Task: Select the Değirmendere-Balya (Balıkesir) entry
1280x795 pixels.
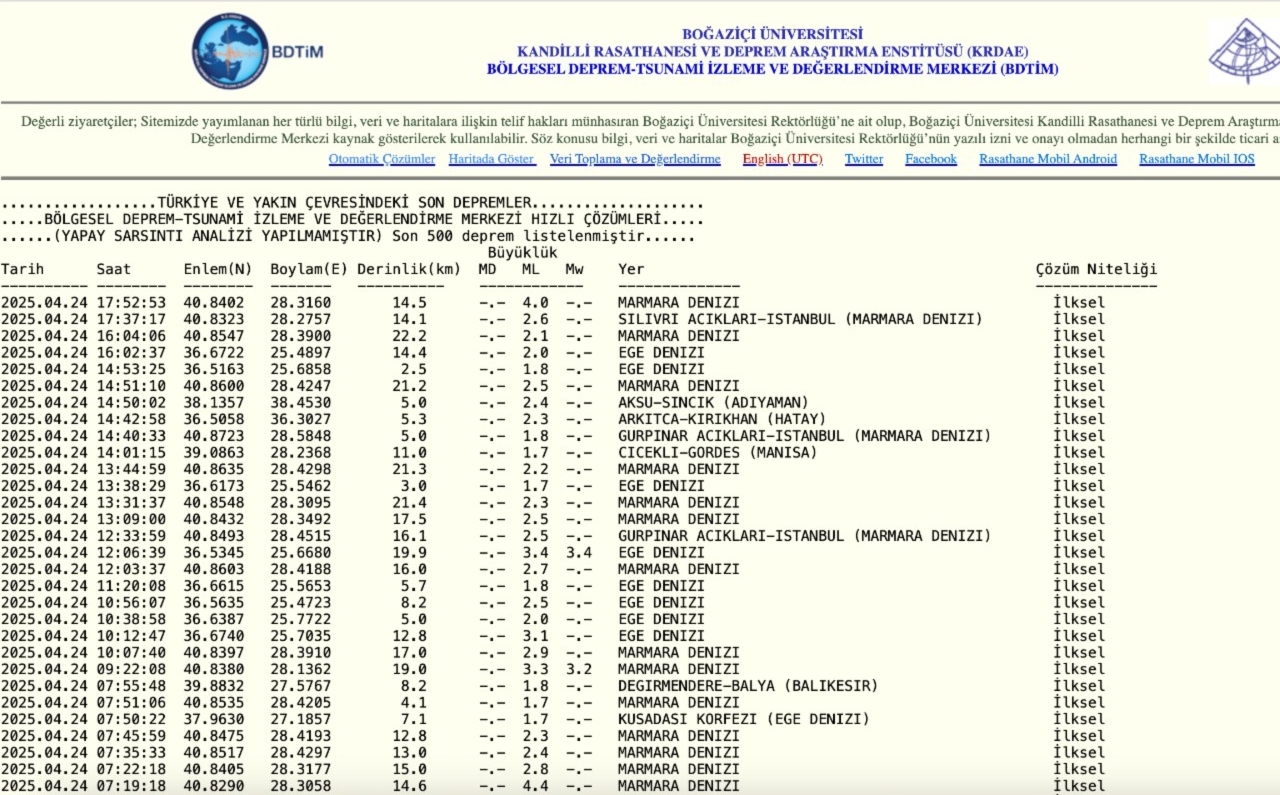Action: (x=747, y=686)
